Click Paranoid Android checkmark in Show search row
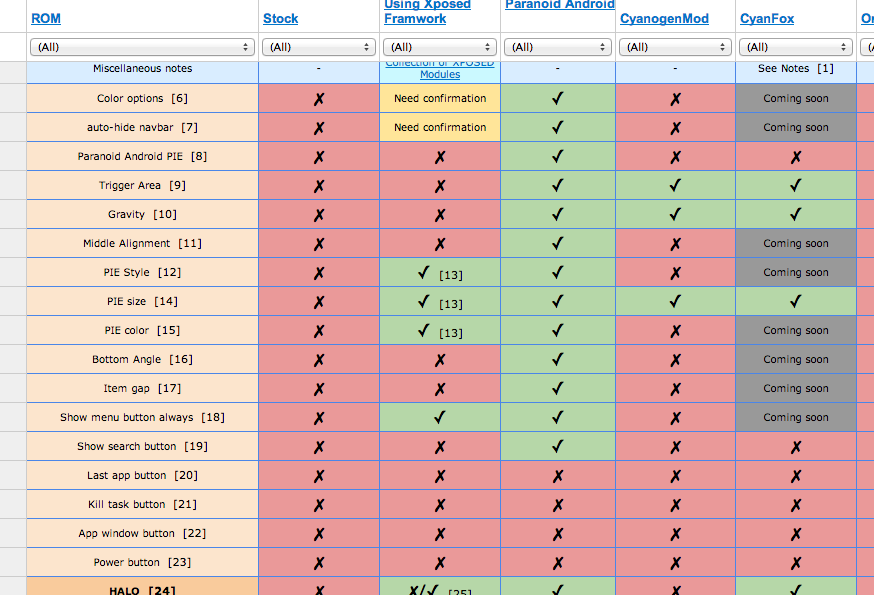The width and height of the screenshot is (874, 595). 557,446
